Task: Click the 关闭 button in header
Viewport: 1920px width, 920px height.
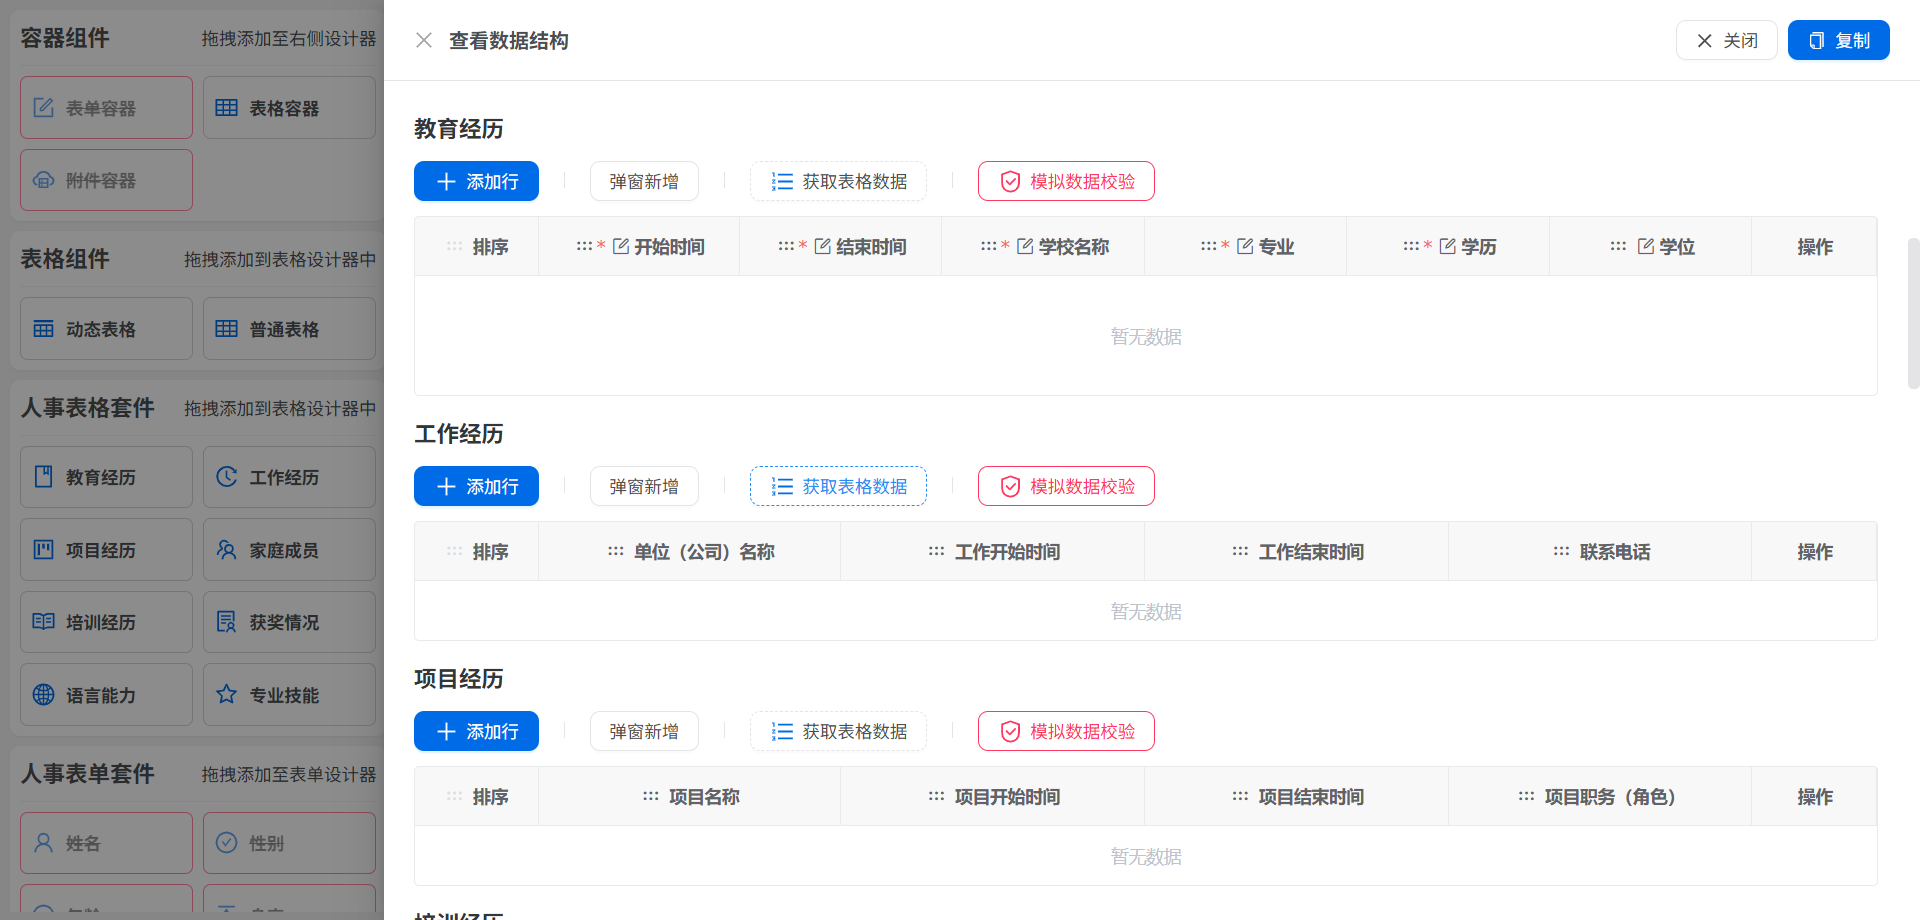Action: 1726,40
